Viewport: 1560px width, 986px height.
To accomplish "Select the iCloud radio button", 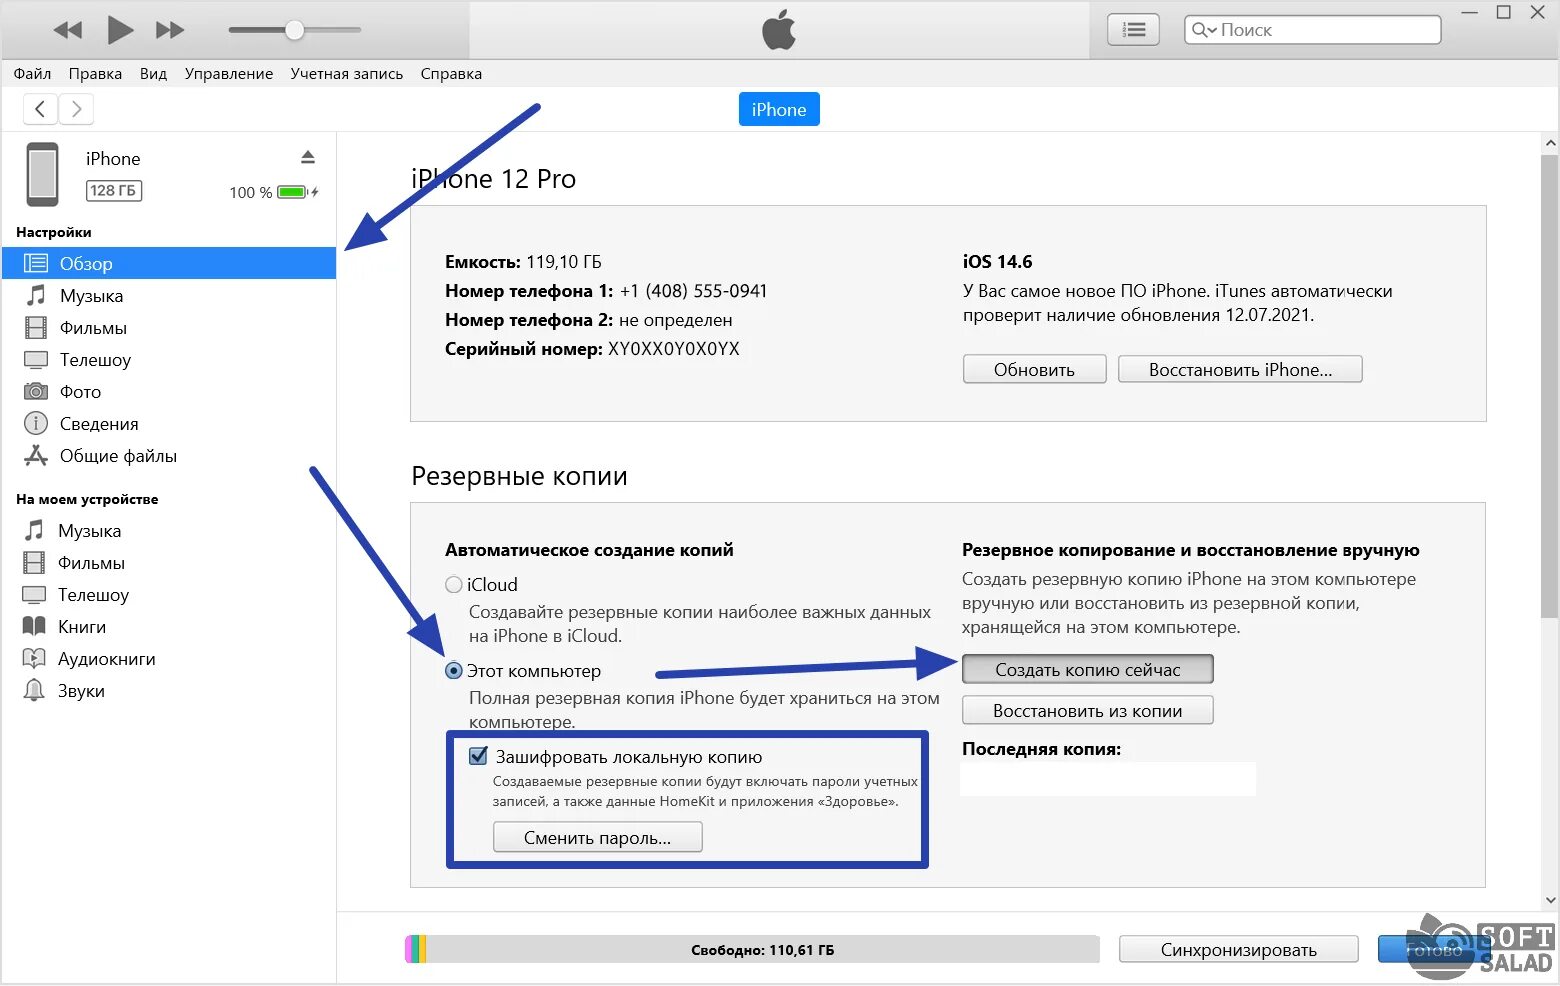I will [x=454, y=584].
